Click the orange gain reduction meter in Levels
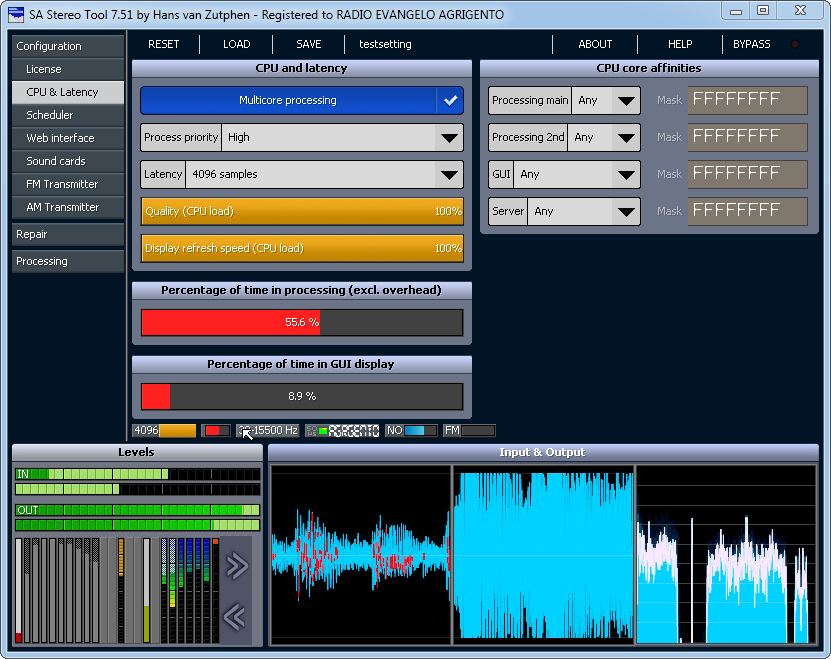This screenshot has width=831, height=659. pos(121,590)
